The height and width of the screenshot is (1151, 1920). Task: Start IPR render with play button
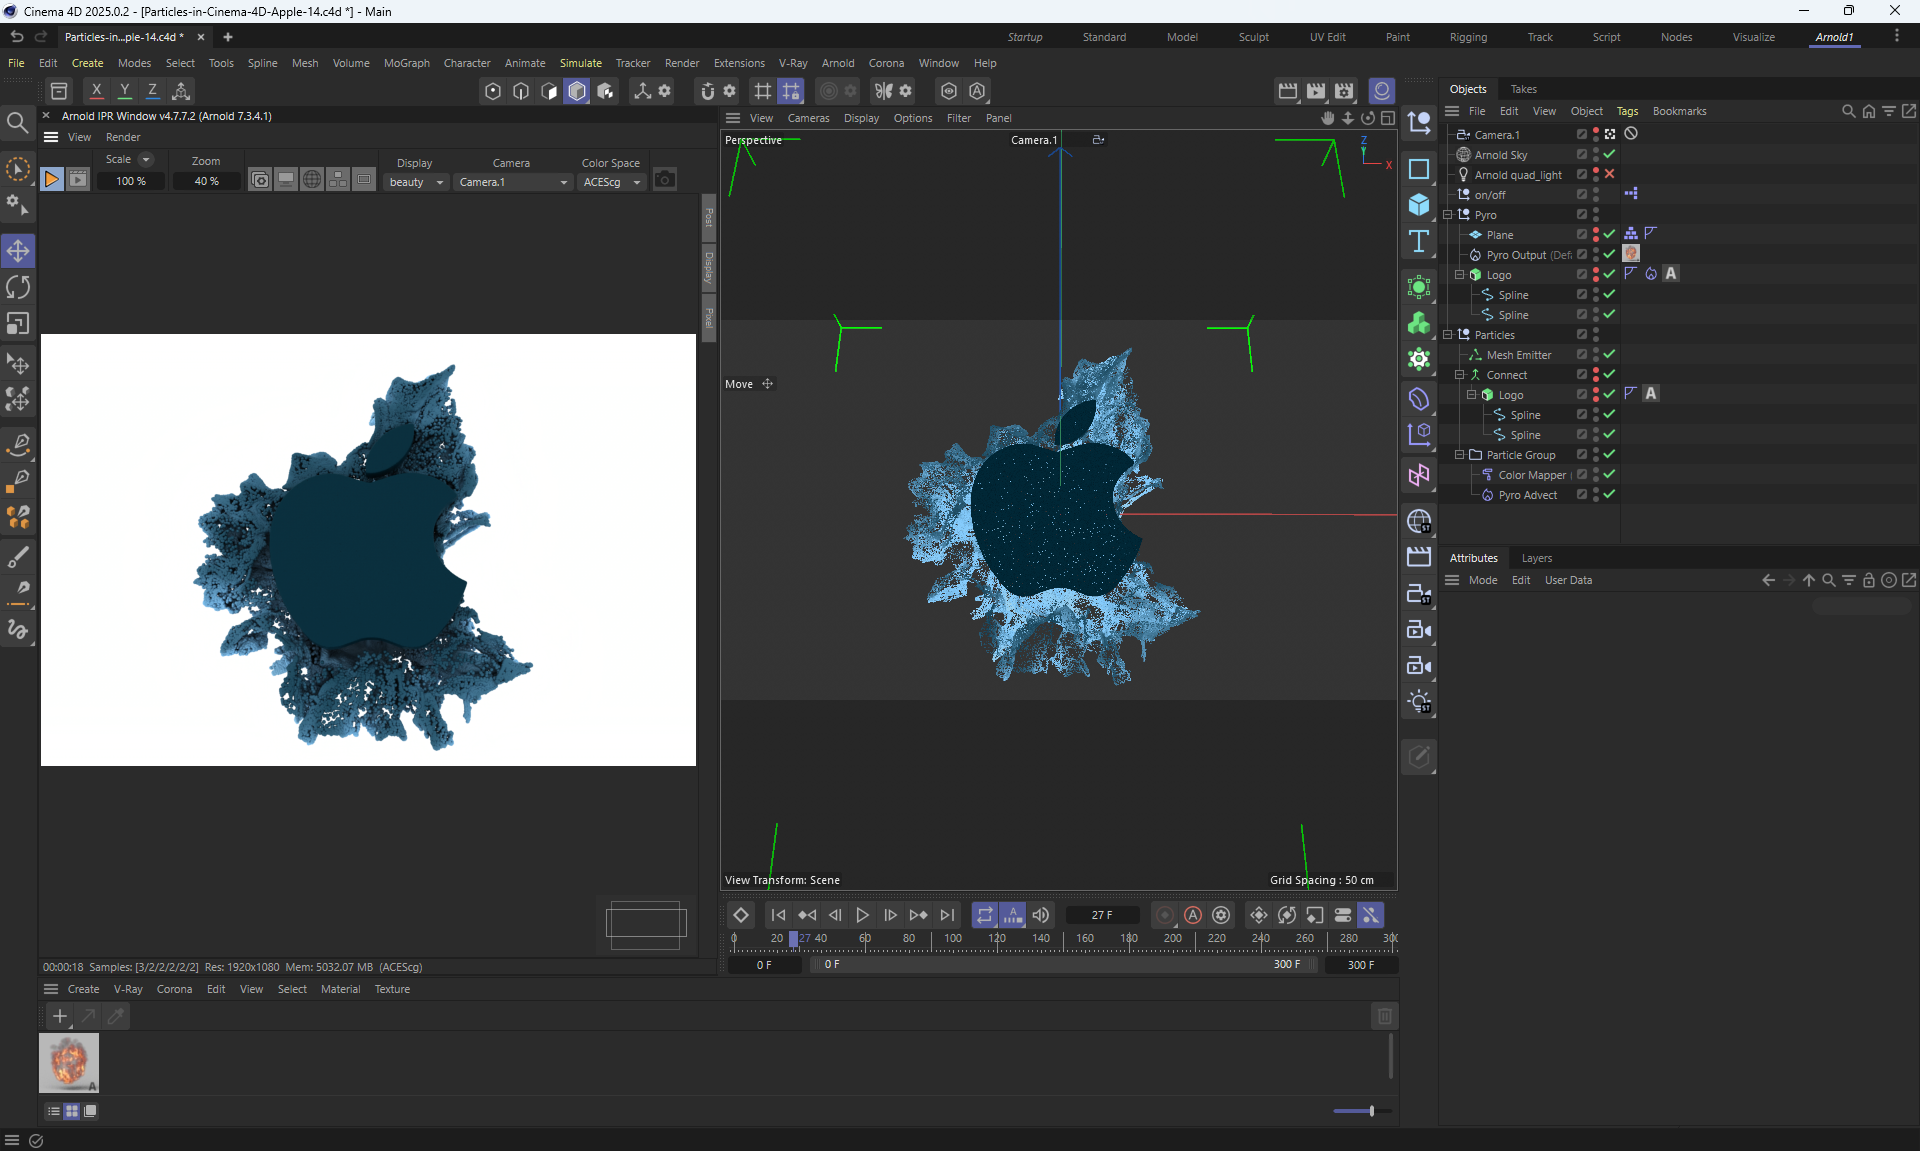(x=51, y=180)
